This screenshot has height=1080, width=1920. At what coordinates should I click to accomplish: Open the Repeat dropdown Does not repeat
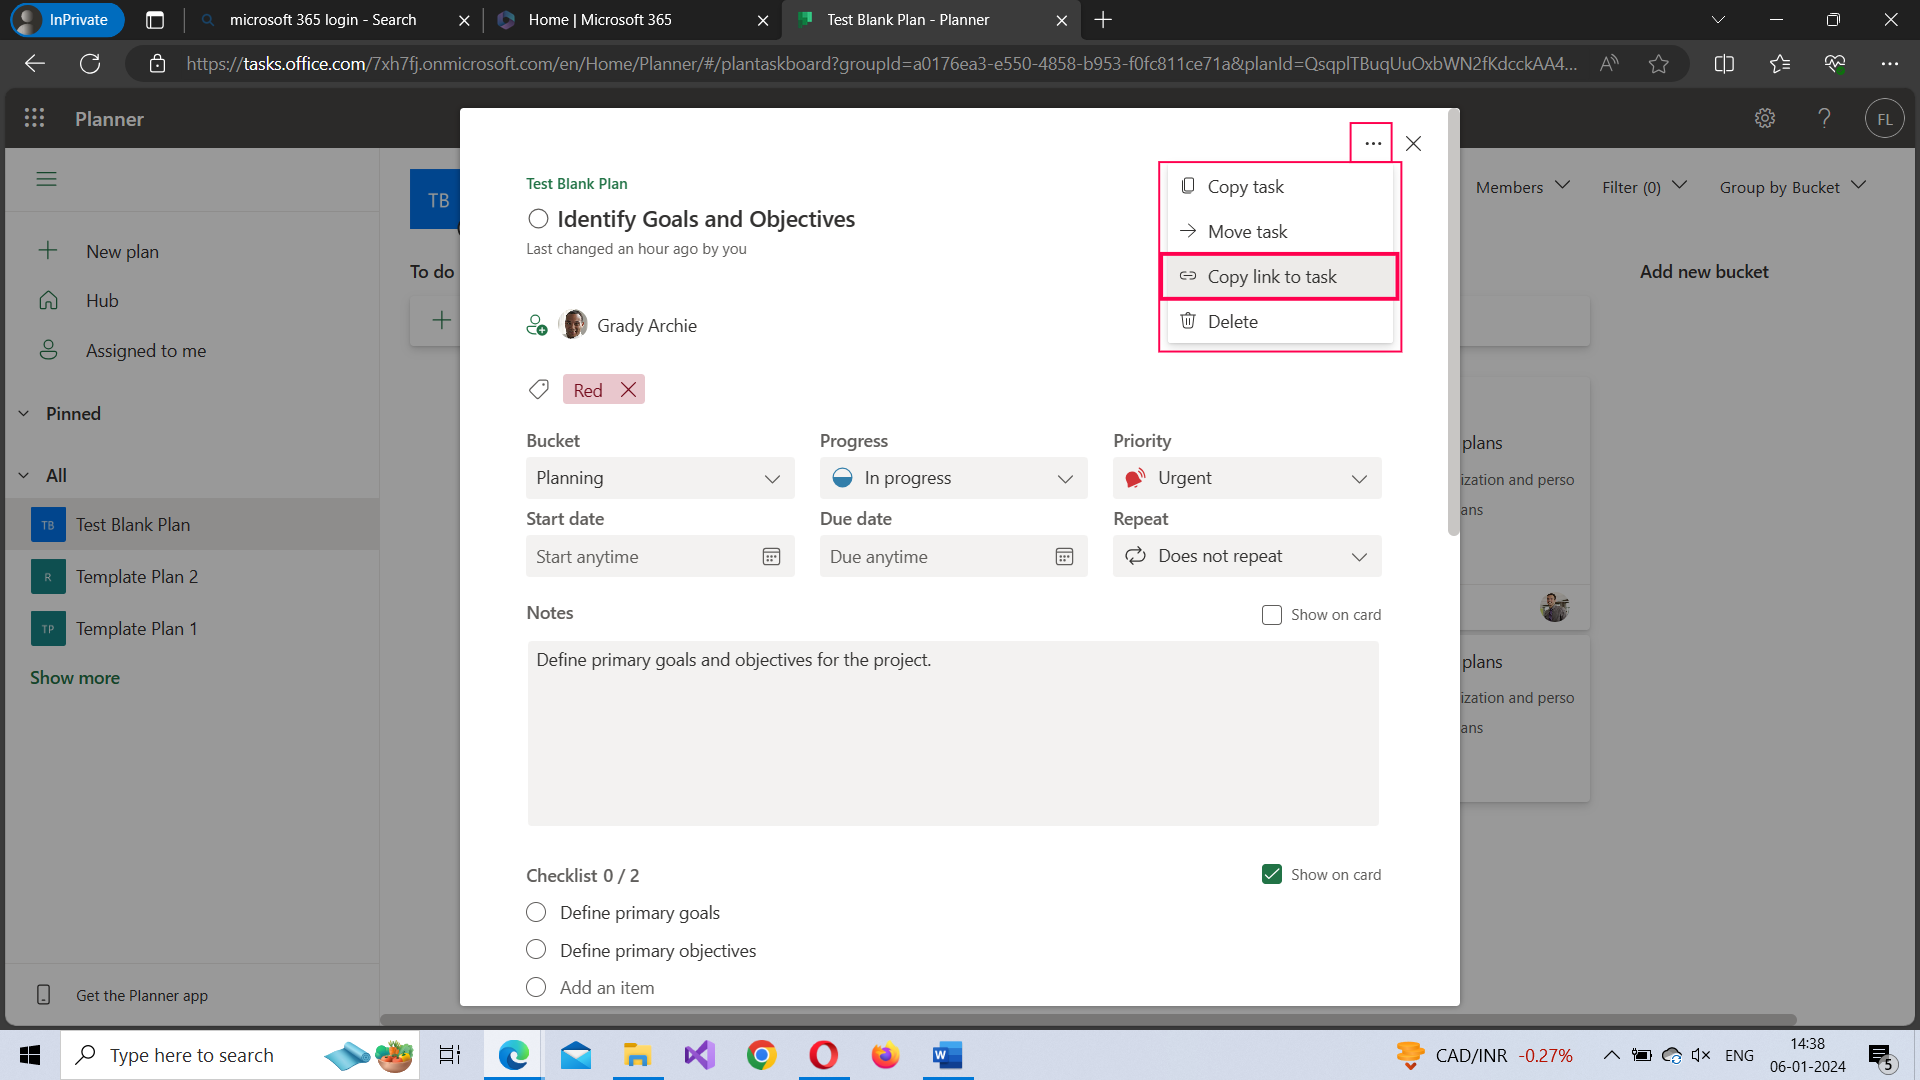[x=1247, y=556]
